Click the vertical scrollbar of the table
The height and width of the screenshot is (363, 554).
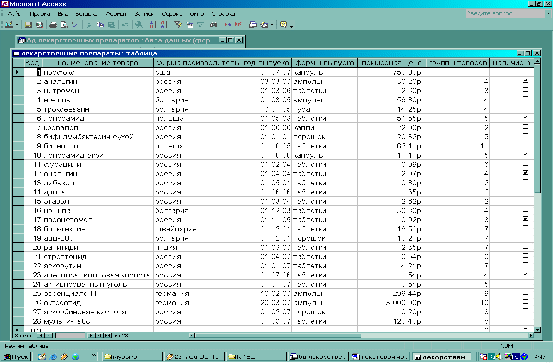(x=537, y=196)
